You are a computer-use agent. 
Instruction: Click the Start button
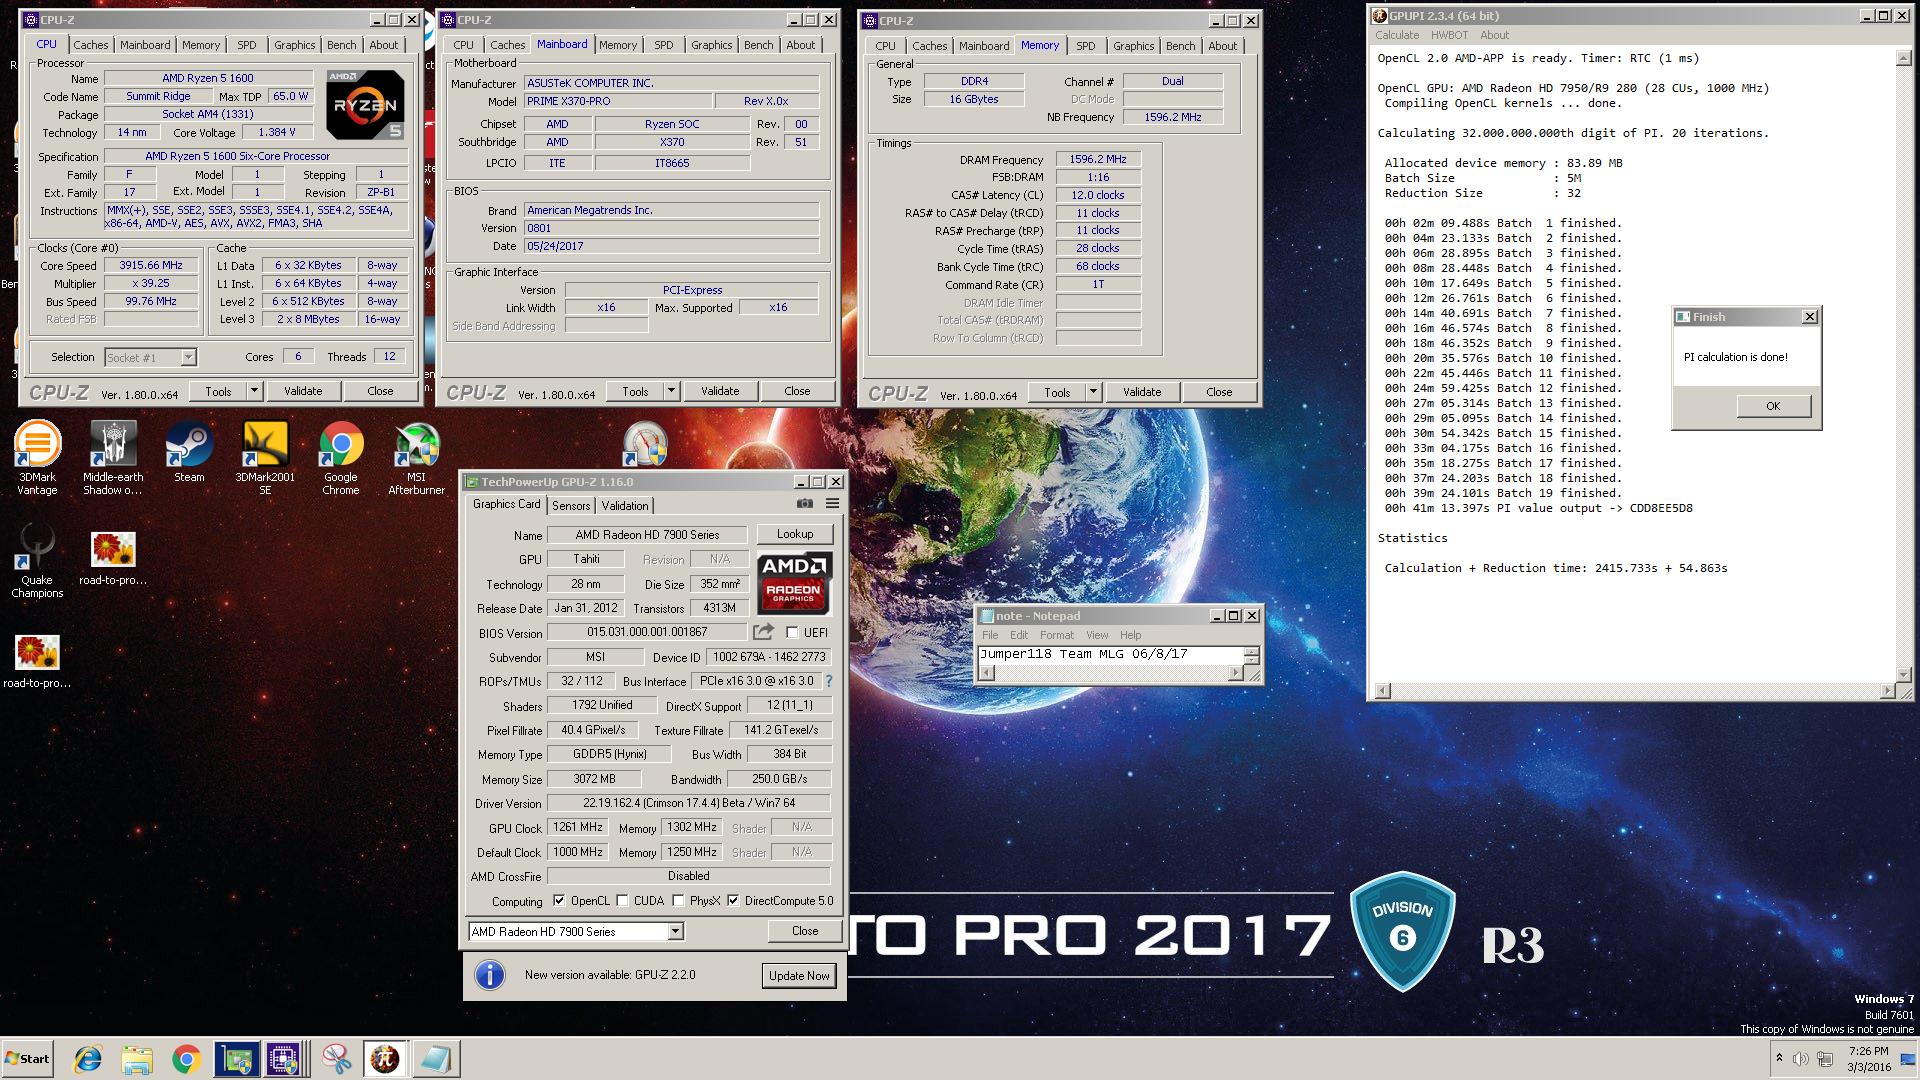pyautogui.click(x=27, y=1059)
